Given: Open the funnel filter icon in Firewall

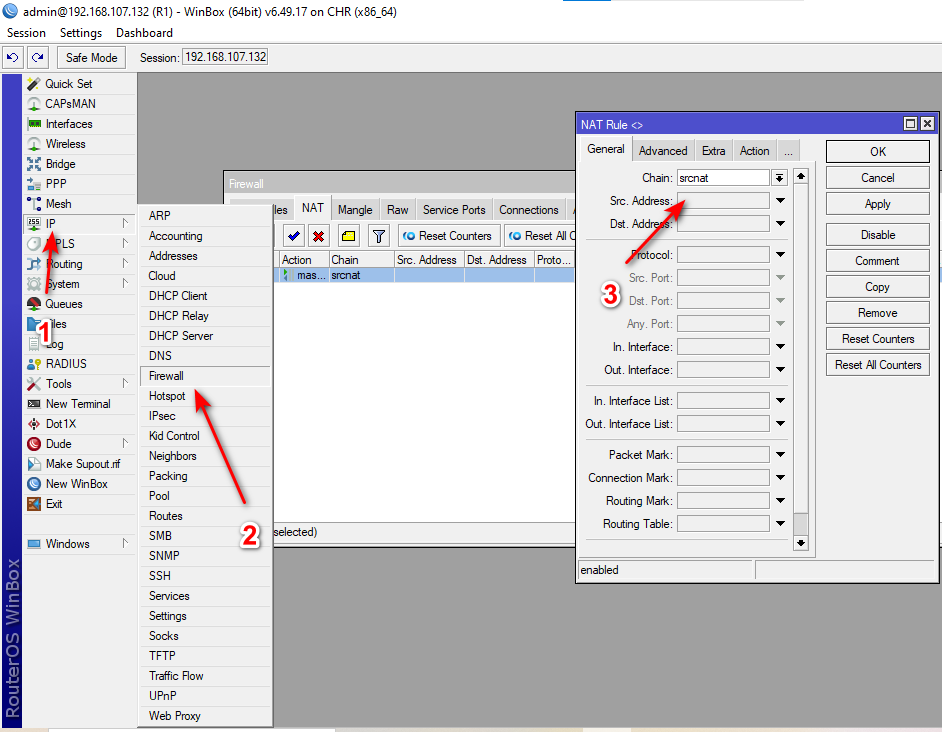Looking at the screenshot, I should 379,236.
